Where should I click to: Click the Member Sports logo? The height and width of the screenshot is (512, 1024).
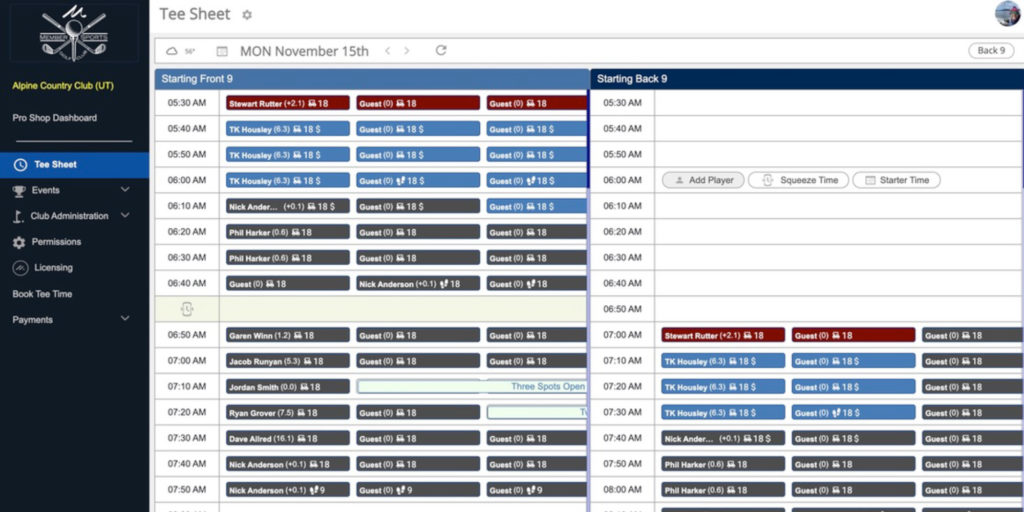pyautogui.click(x=74, y=34)
